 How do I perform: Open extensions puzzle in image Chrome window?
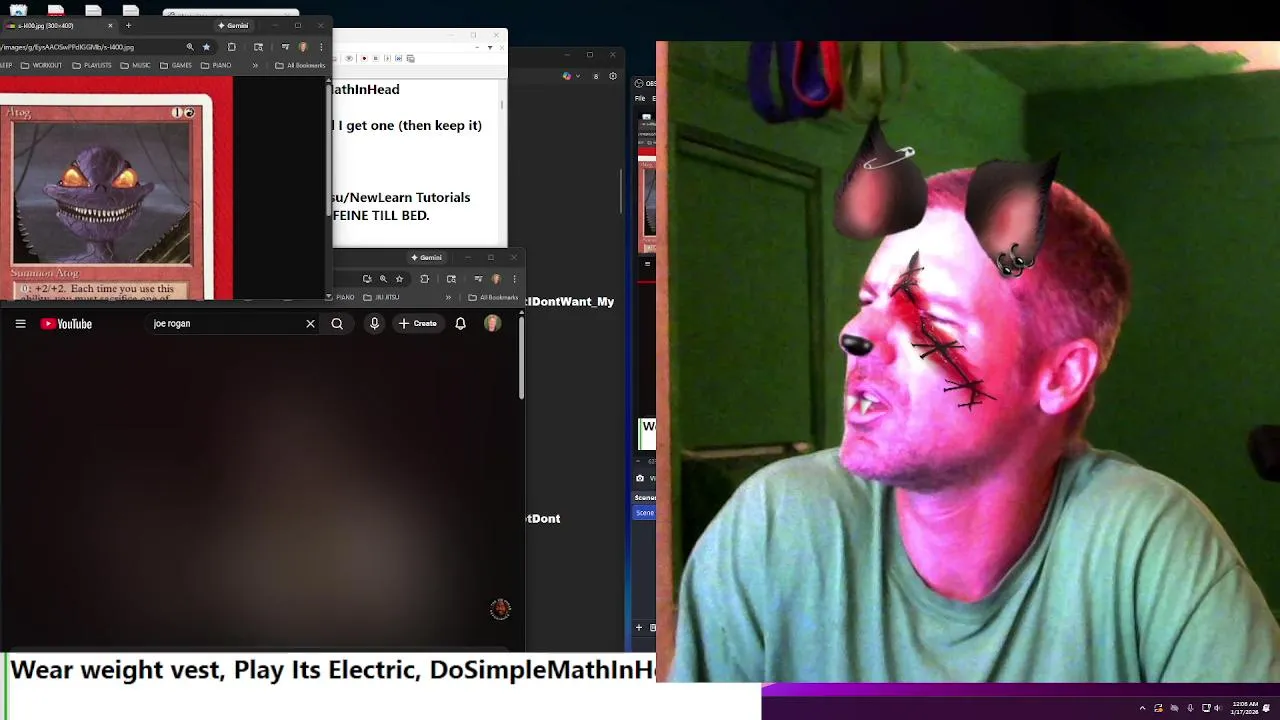[232, 47]
